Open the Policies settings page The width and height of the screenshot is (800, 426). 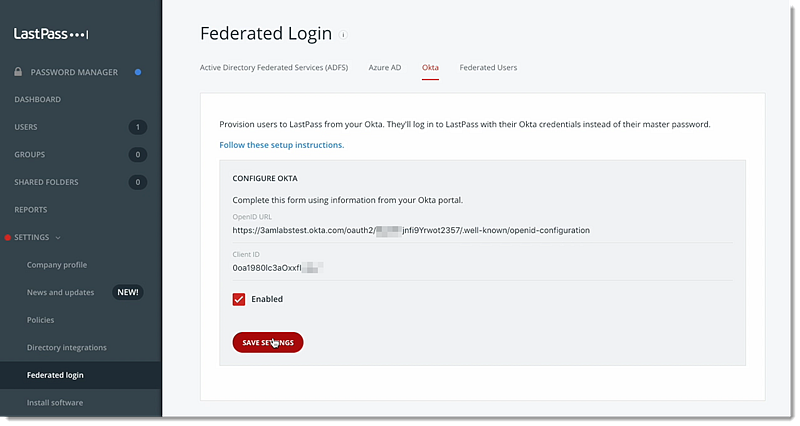[x=40, y=320]
